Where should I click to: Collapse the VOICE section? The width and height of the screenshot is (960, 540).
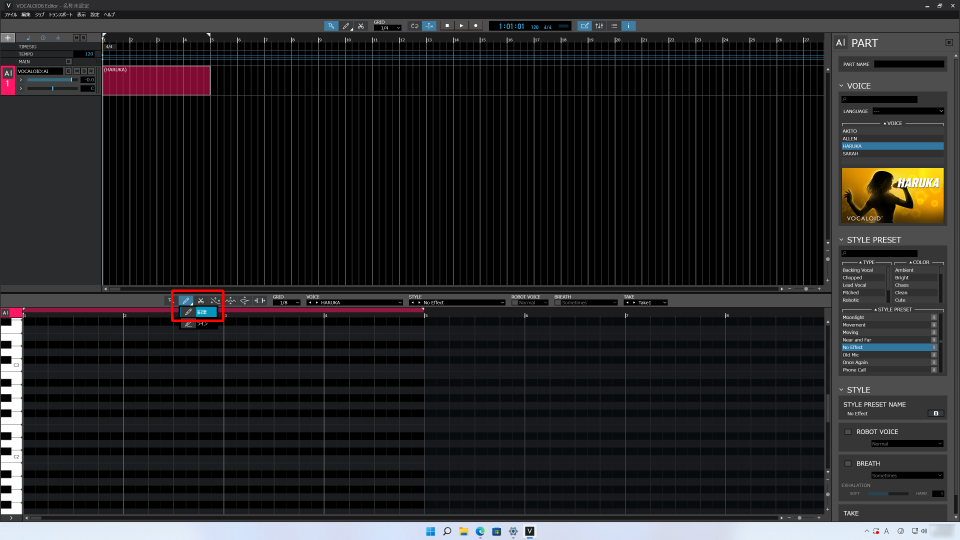pos(841,86)
